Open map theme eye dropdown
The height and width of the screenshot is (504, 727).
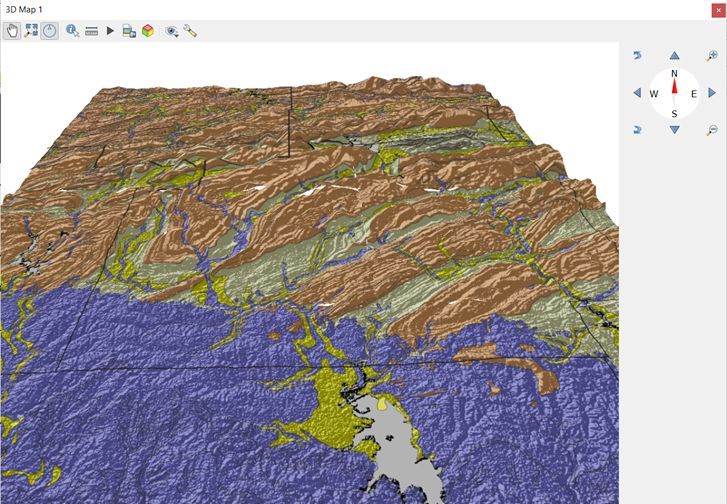172,31
